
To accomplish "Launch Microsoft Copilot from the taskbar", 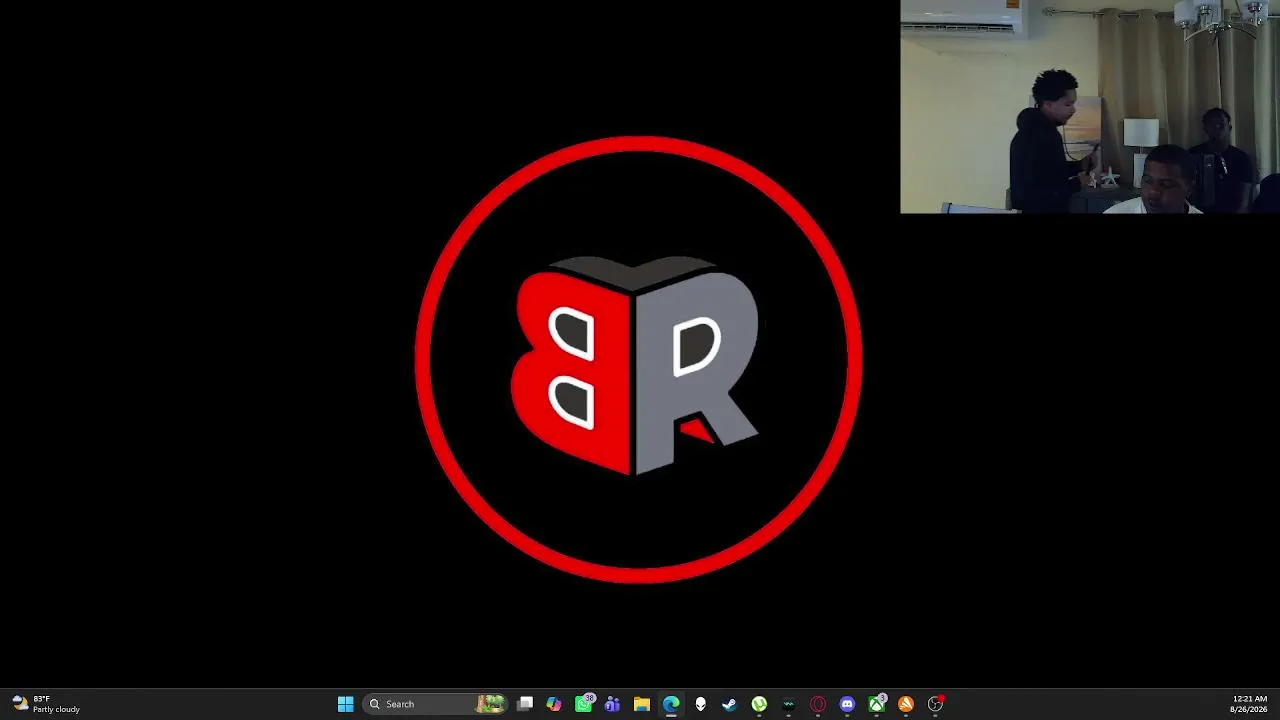I will click(x=554, y=704).
